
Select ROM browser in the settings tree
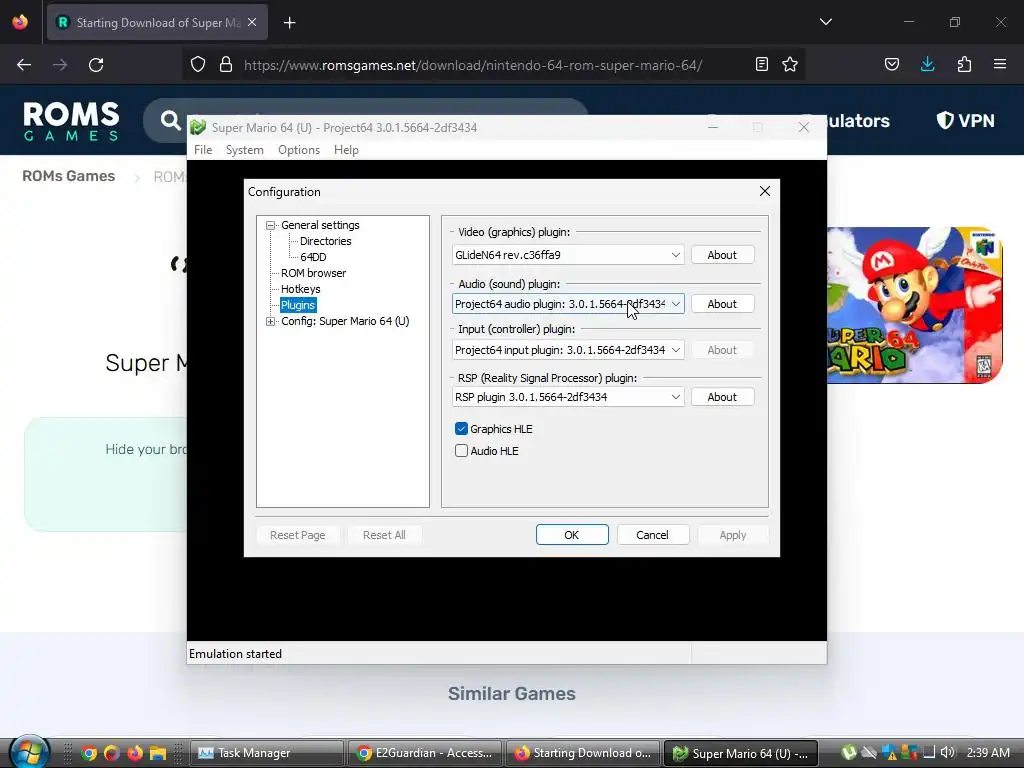click(313, 273)
